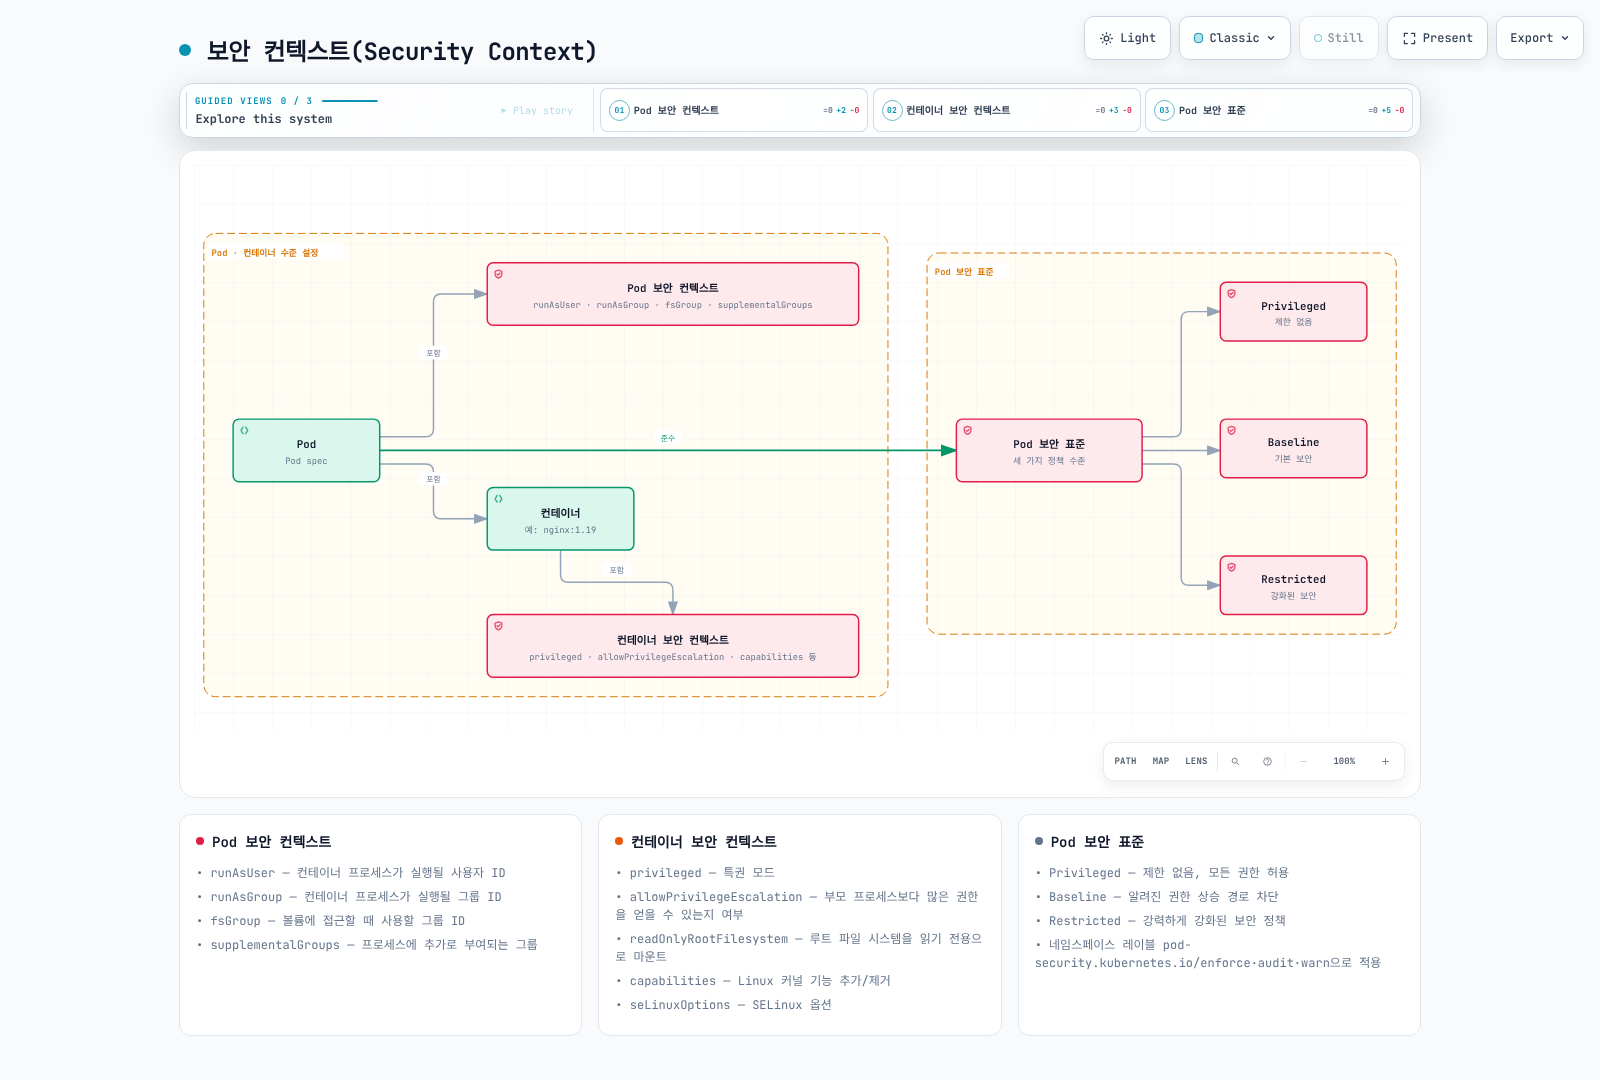Enable LENS mode in canvas toolbar
Viewport: 1600px width, 1080px height.
[1196, 761]
